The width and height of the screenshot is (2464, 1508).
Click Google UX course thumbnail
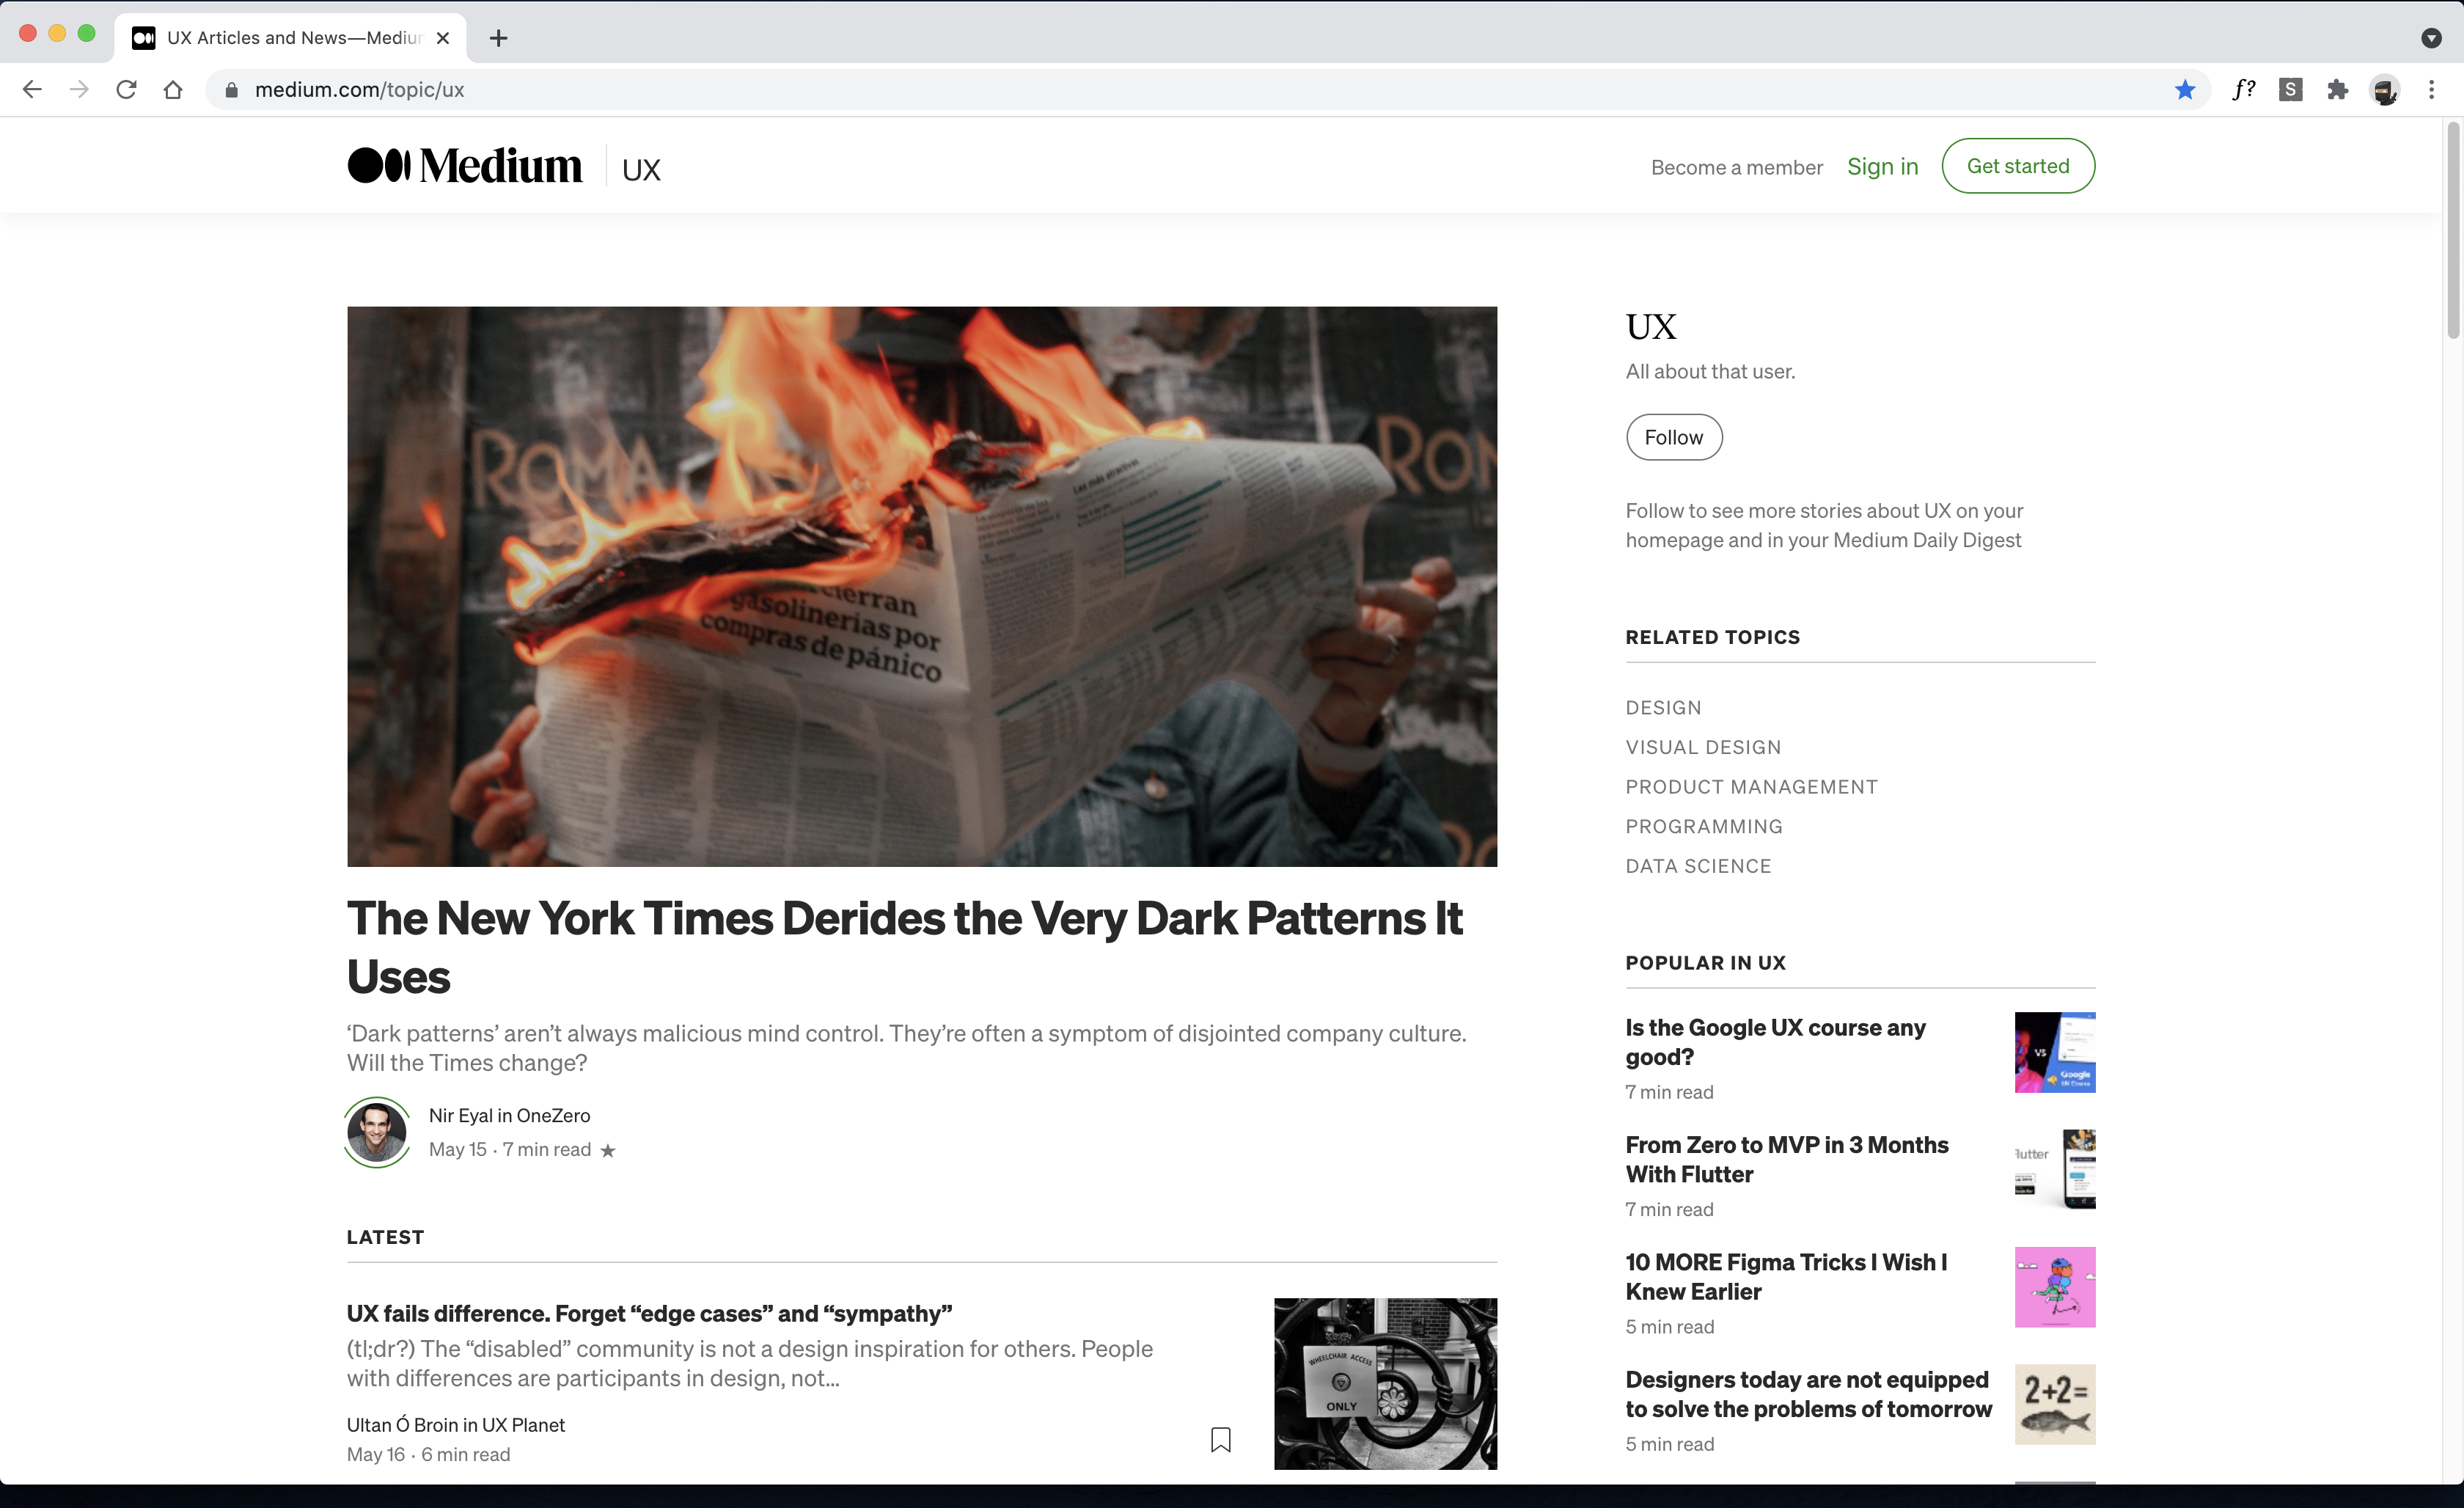2055,1052
